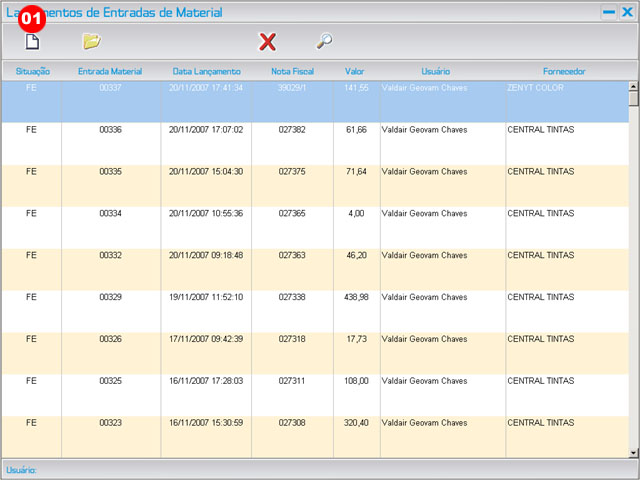This screenshot has height=480, width=640.
Task: Open the yellow folder icon
Action: tap(91, 41)
